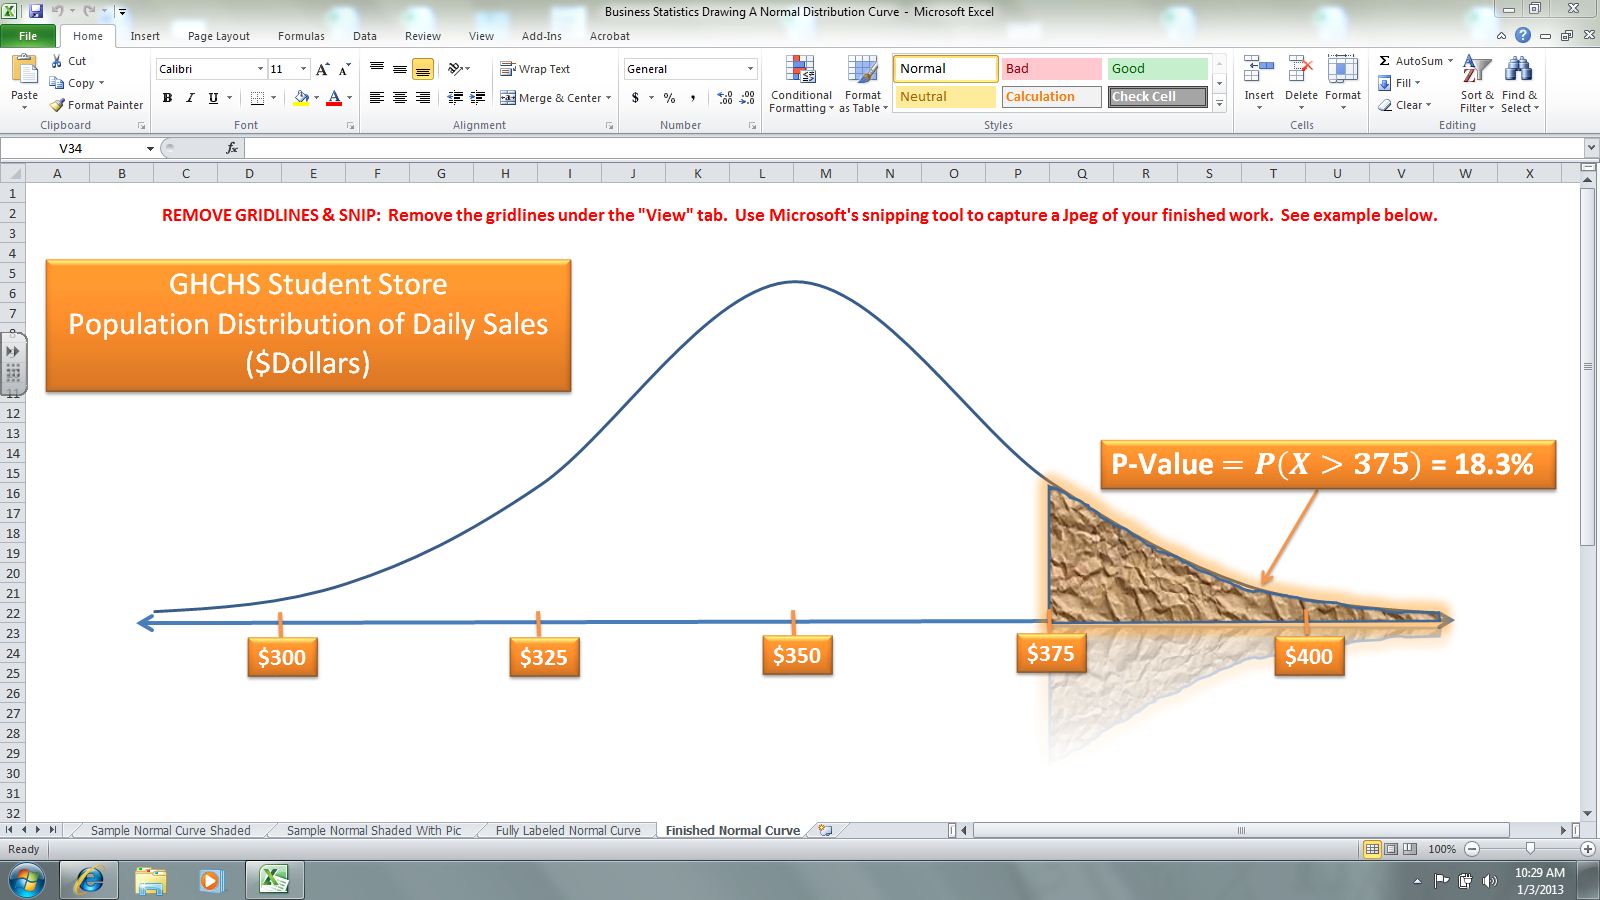1600x900 pixels.
Task: Apply the Good cell style
Action: coord(1157,69)
